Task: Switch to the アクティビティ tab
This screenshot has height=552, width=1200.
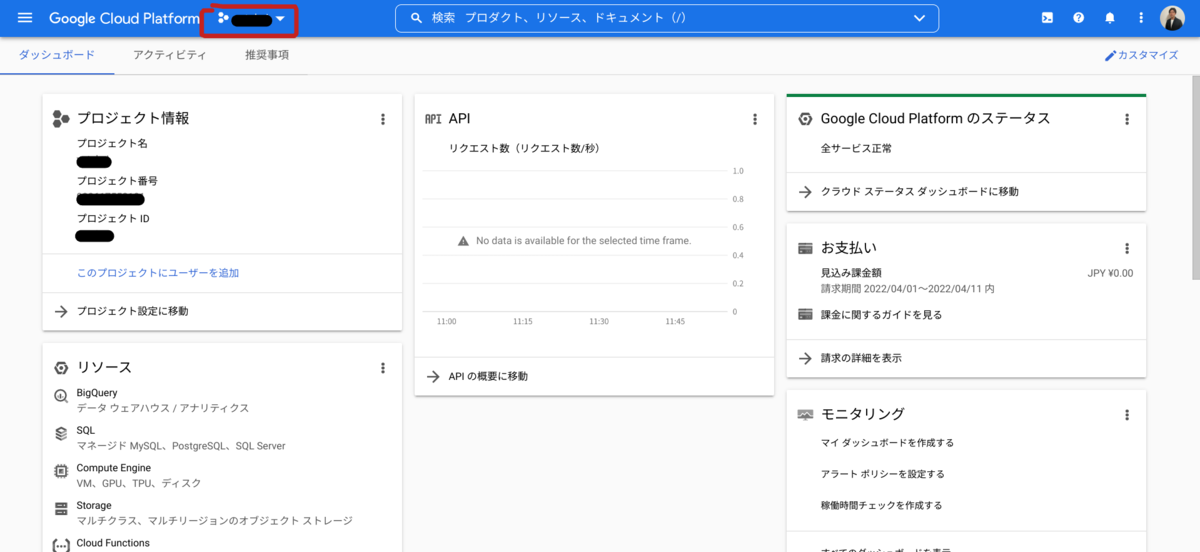Action: 170,55
